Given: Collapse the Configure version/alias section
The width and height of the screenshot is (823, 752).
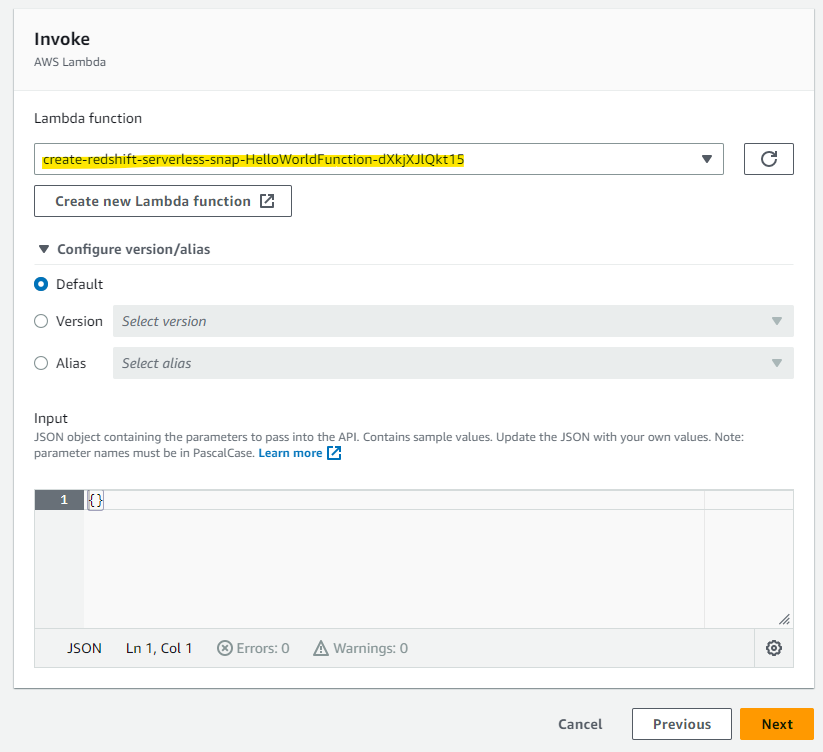Looking at the screenshot, I should tap(124, 249).
